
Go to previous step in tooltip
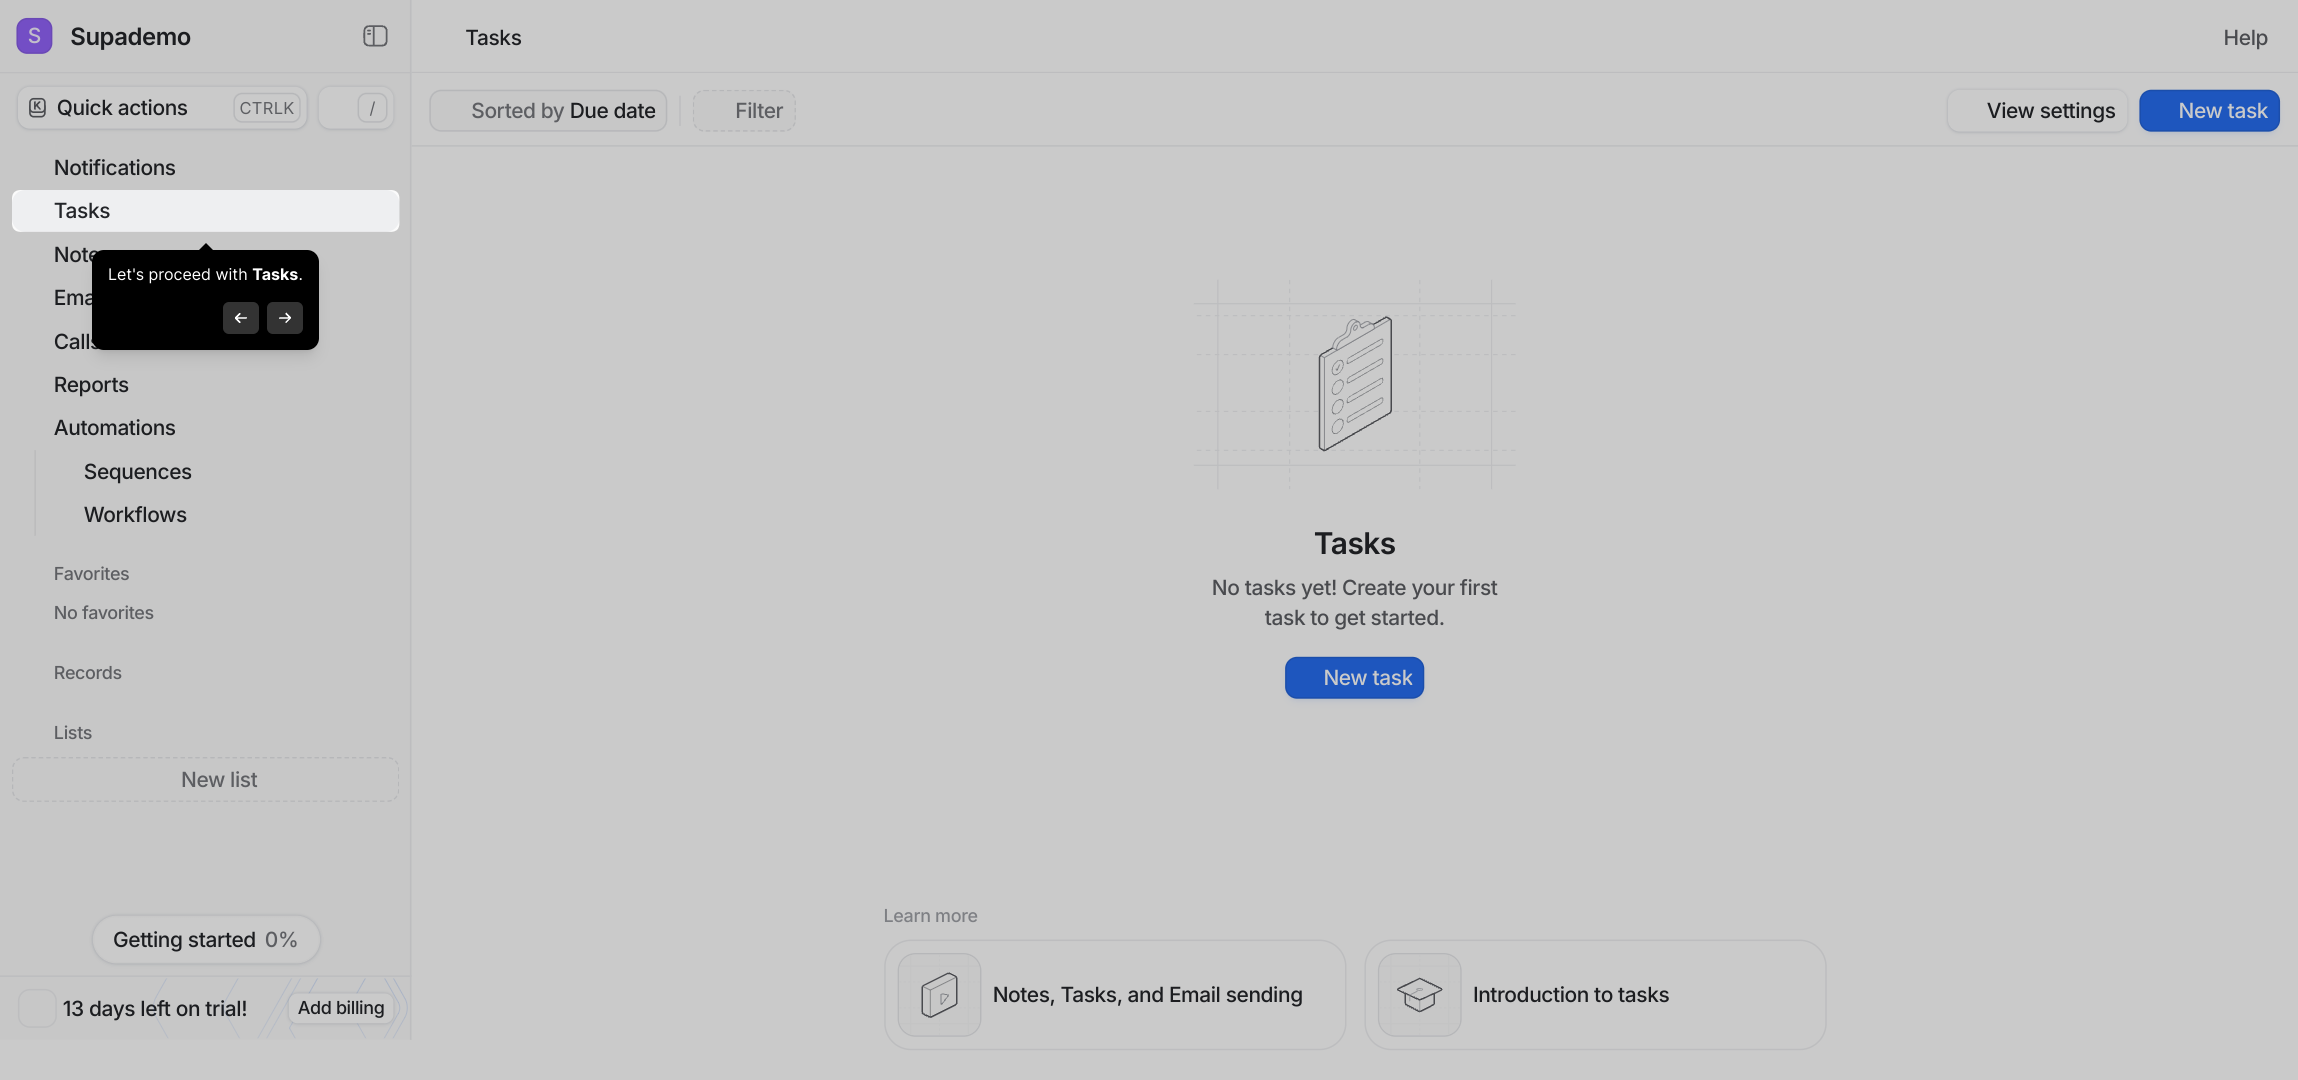(241, 318)
